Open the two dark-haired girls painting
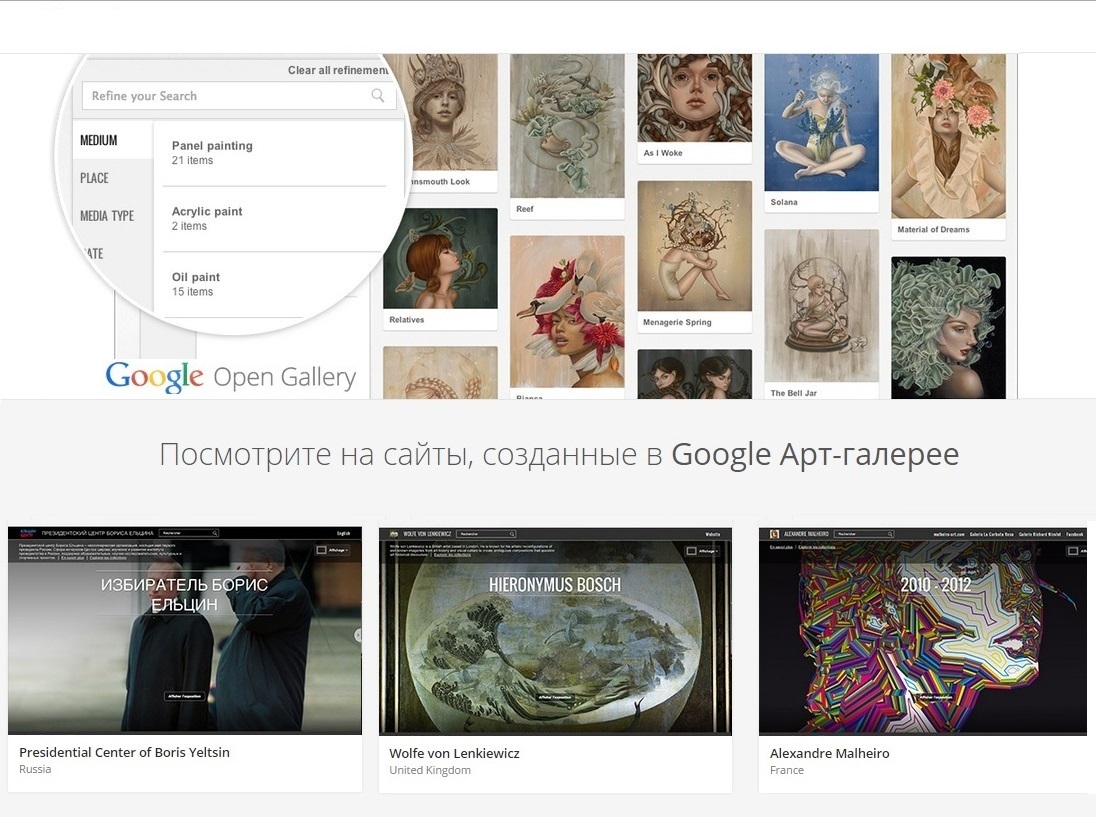The width and height of the screenshot is (1096, 817). (695, 374)
